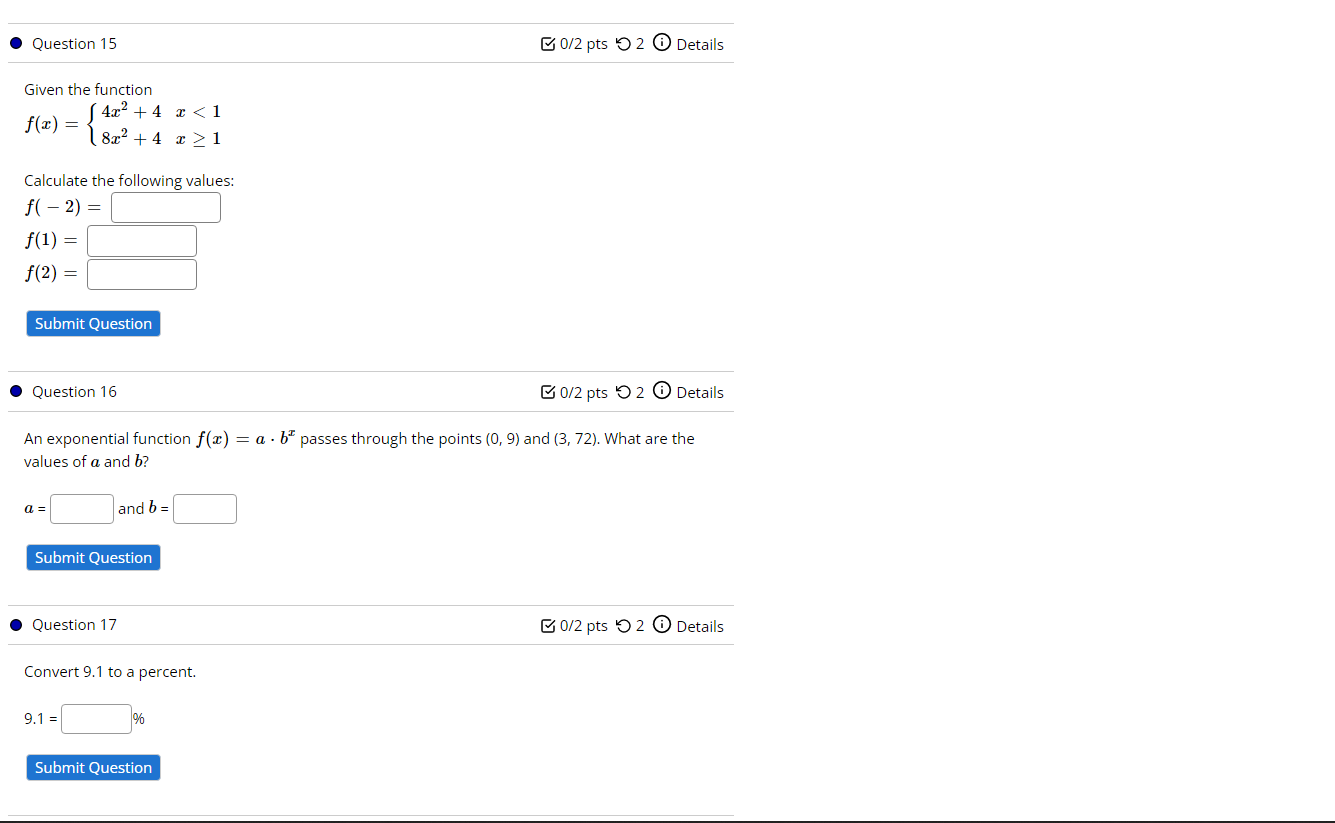Viewport: 1335px width, 823px height.
Task: Select the f(2) answer field
Action: point(142,274)
